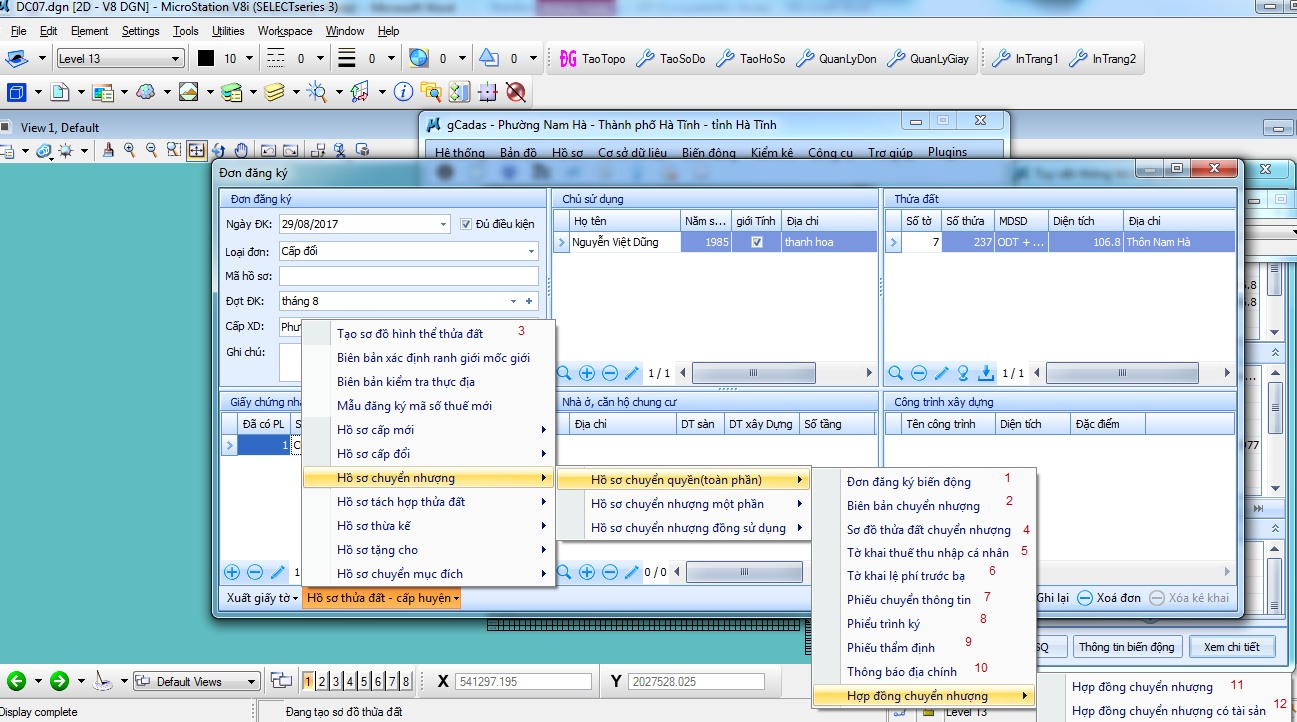Click the black active color swatch
This screenshot has height=722, width=1297.
click(x=206, y=59)
